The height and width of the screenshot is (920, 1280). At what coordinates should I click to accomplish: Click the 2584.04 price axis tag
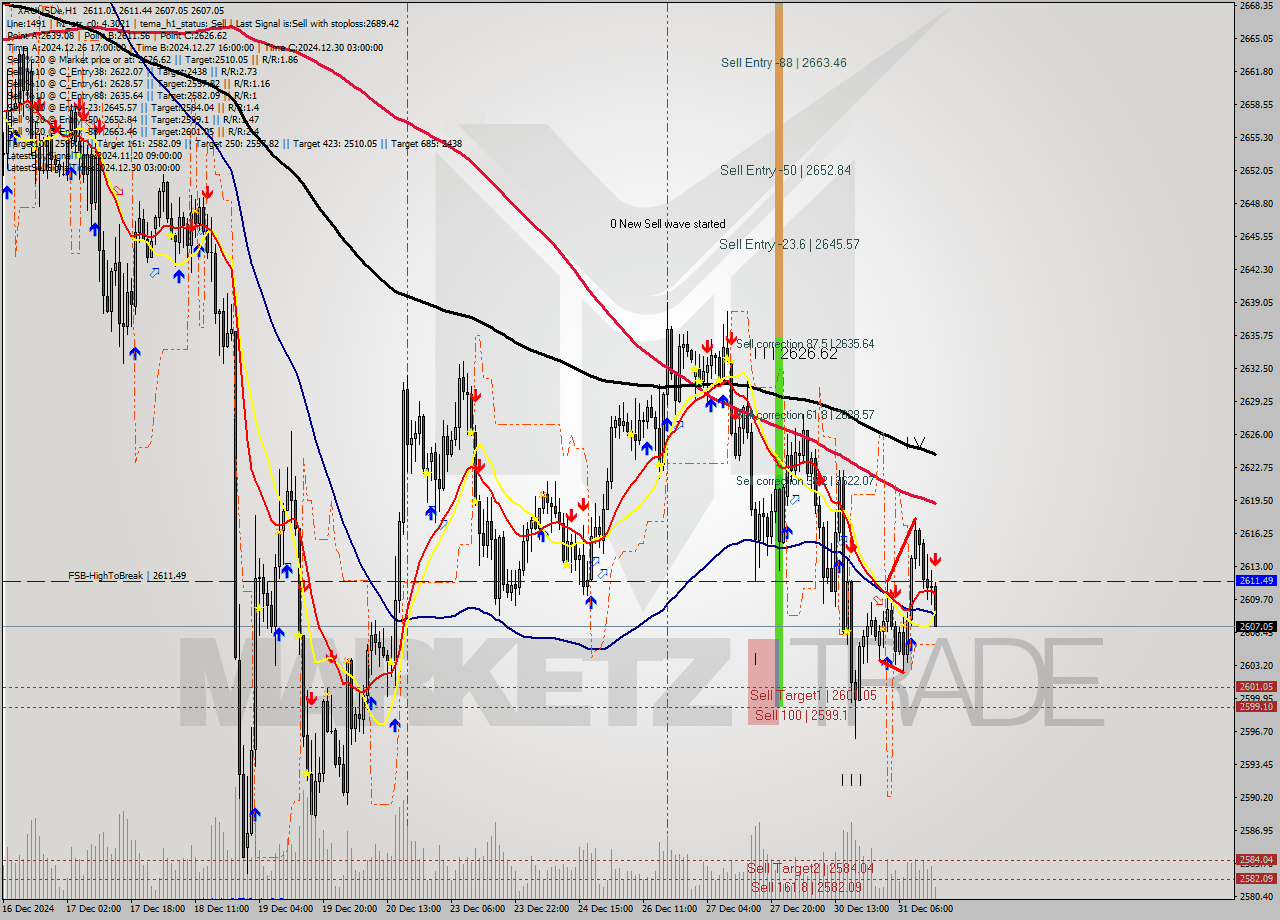[1256, 860]
